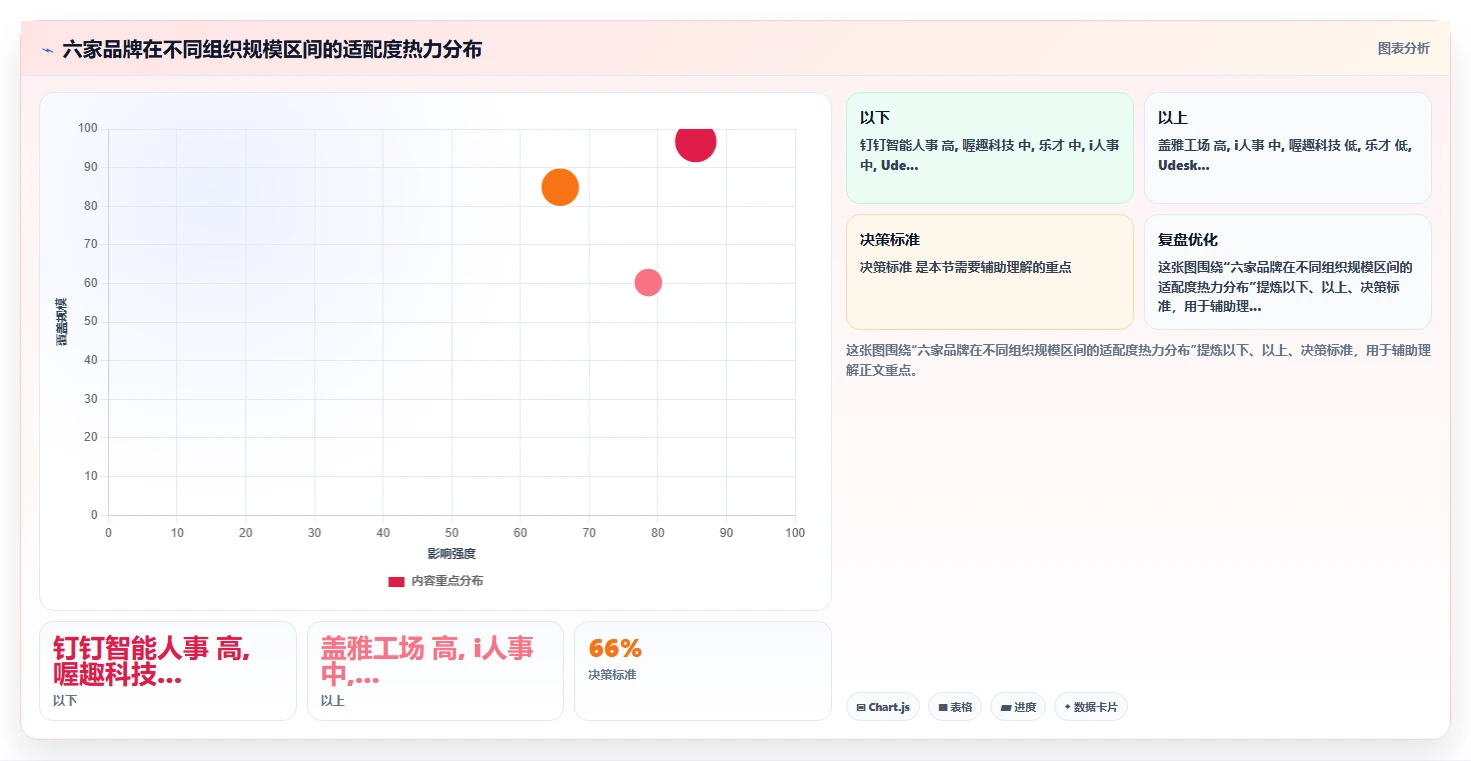Viewport: 1471px width, 761px height.
Task: Click the 以上 label under the pink stat
Action: [x=333, y=701]
